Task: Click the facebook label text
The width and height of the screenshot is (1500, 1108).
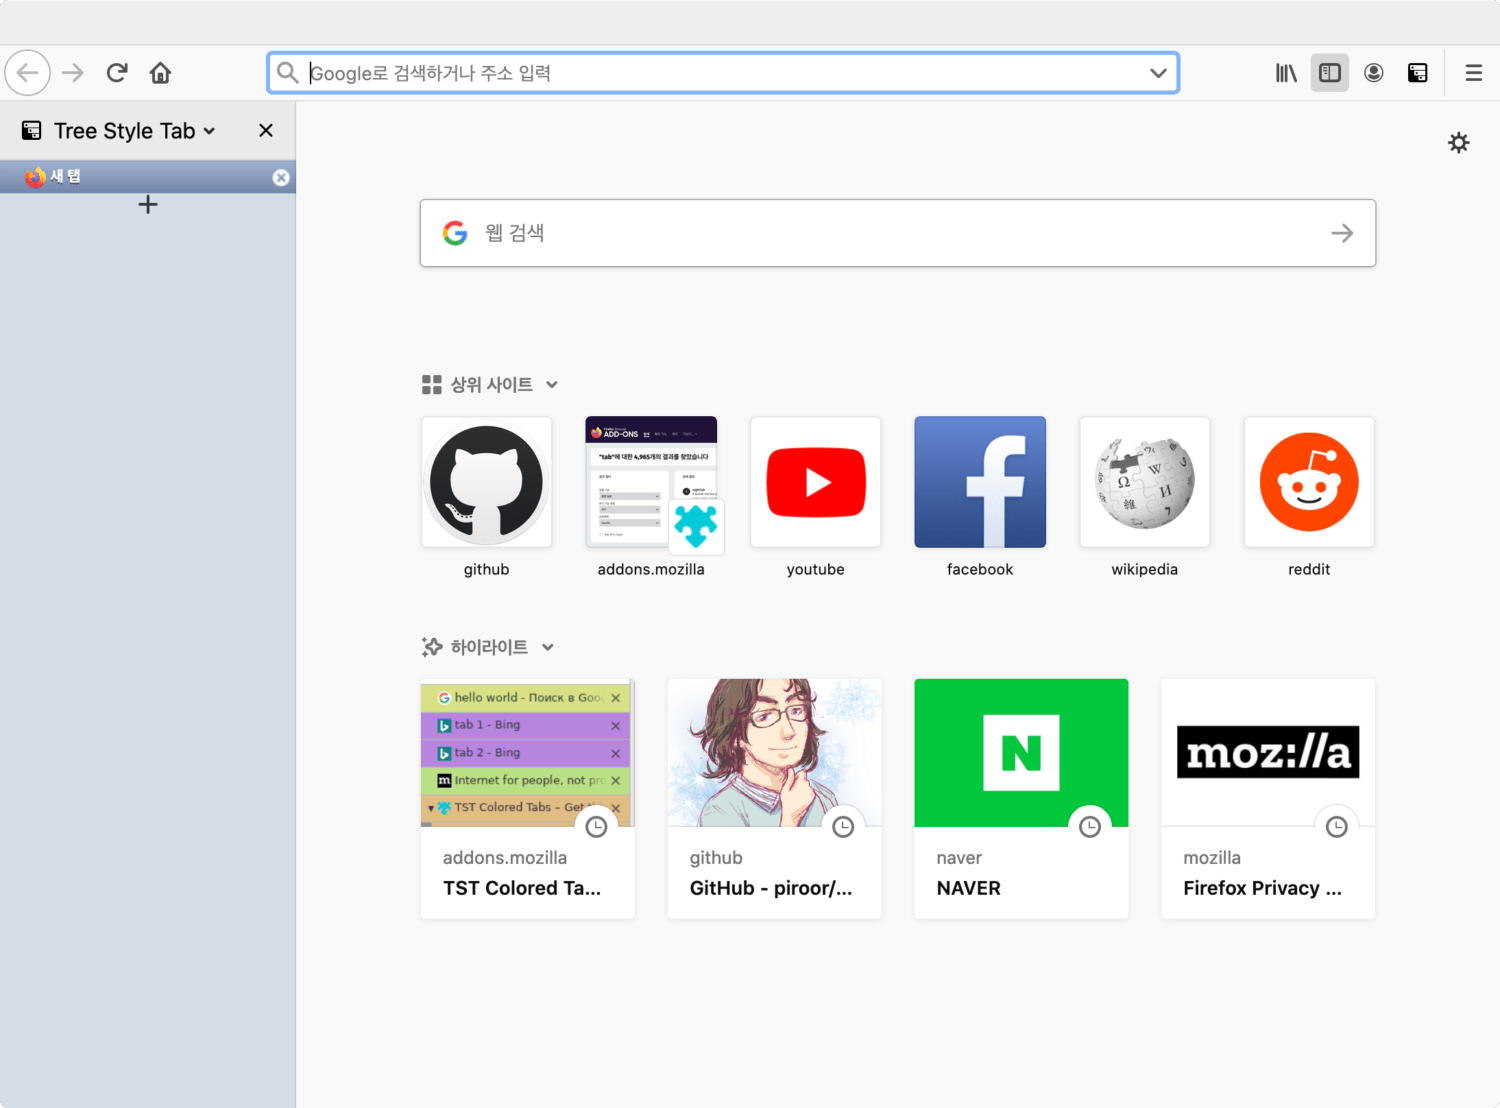Action: click(x=980, y=569)
